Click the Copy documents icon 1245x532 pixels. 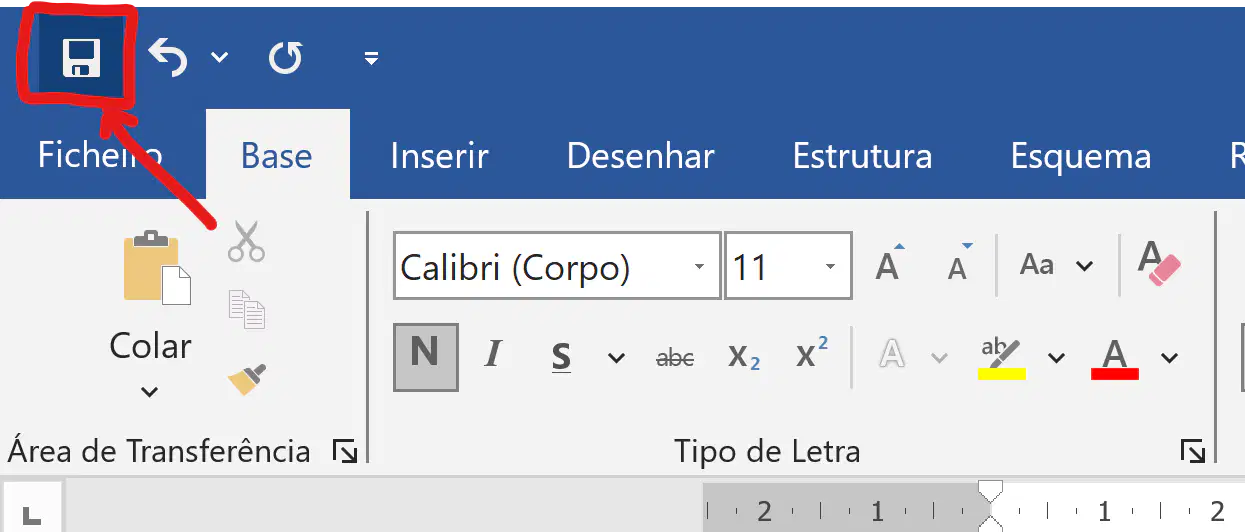[x=246, y=310]
